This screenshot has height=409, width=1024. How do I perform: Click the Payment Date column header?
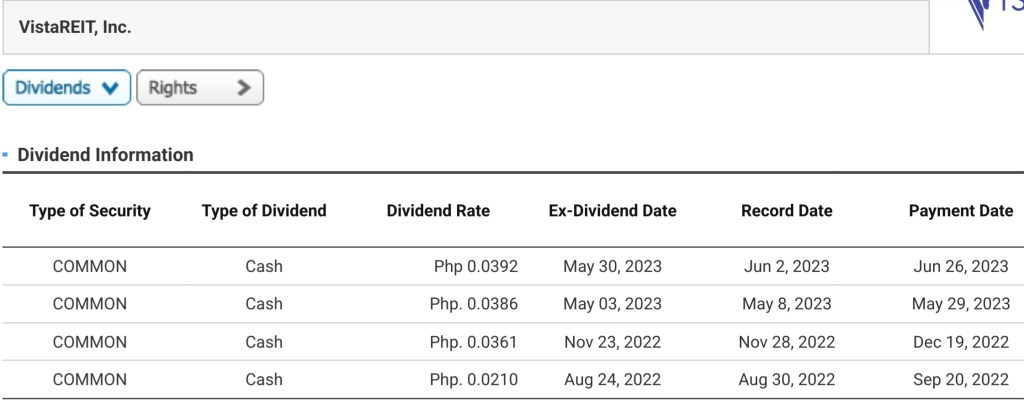(x=960, y=211)
